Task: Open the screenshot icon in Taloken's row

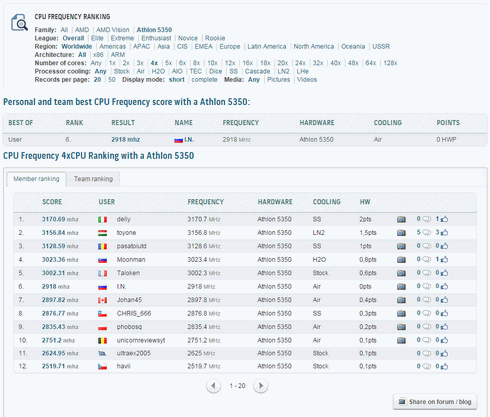Action: 401,273
